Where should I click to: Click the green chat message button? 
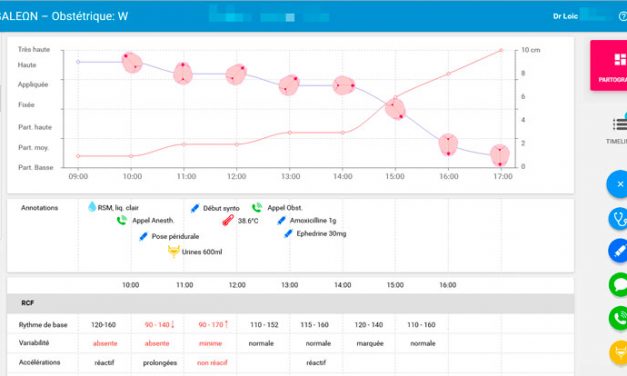coord(619,284)
